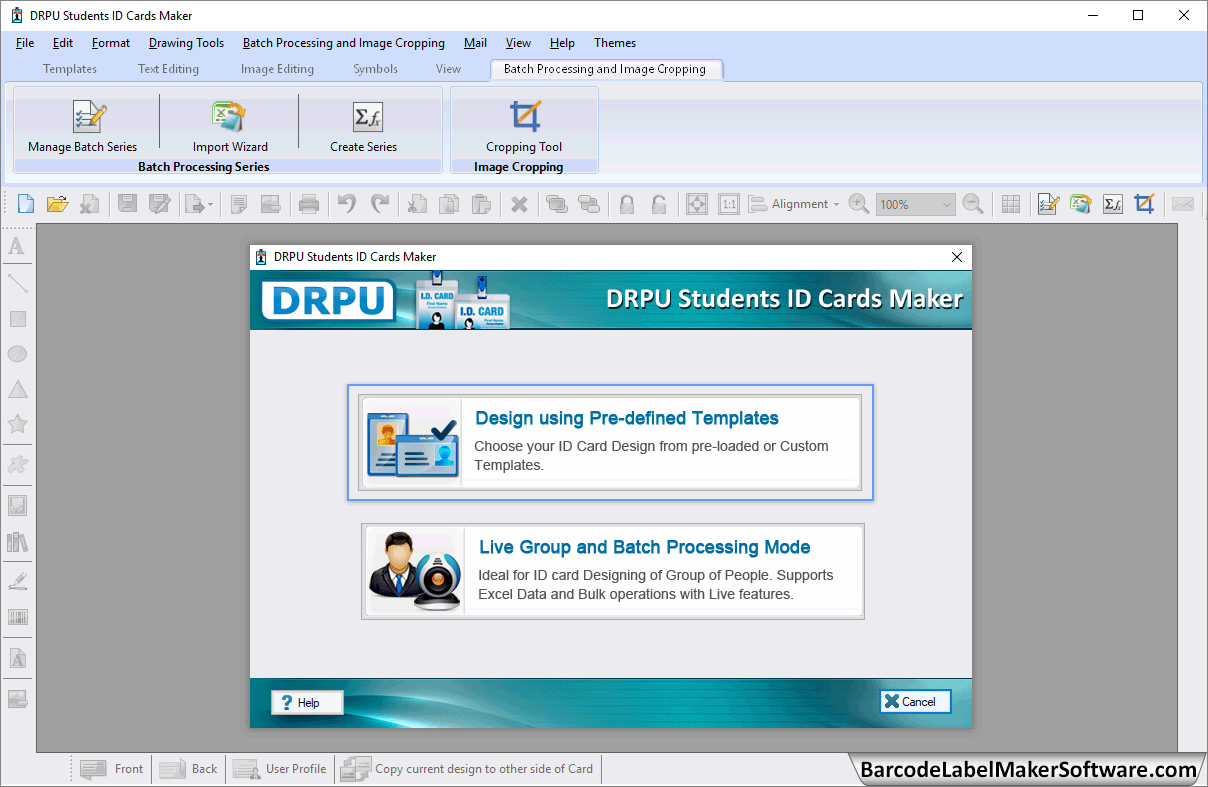Open the File menu
The height and width of the screenshot is (787, 1208).
pyautogui.click(x=25, y=43)
